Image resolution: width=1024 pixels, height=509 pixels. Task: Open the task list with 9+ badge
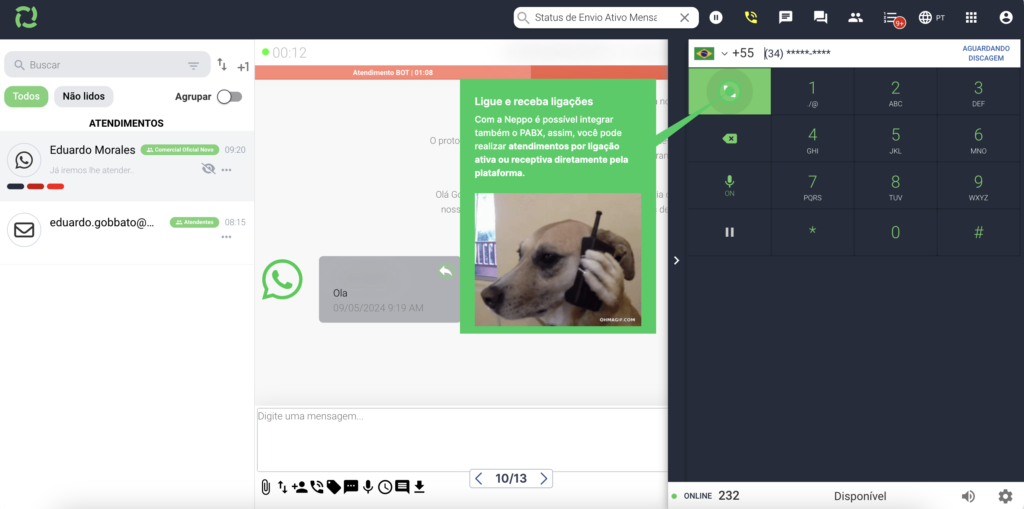[892, 18]
